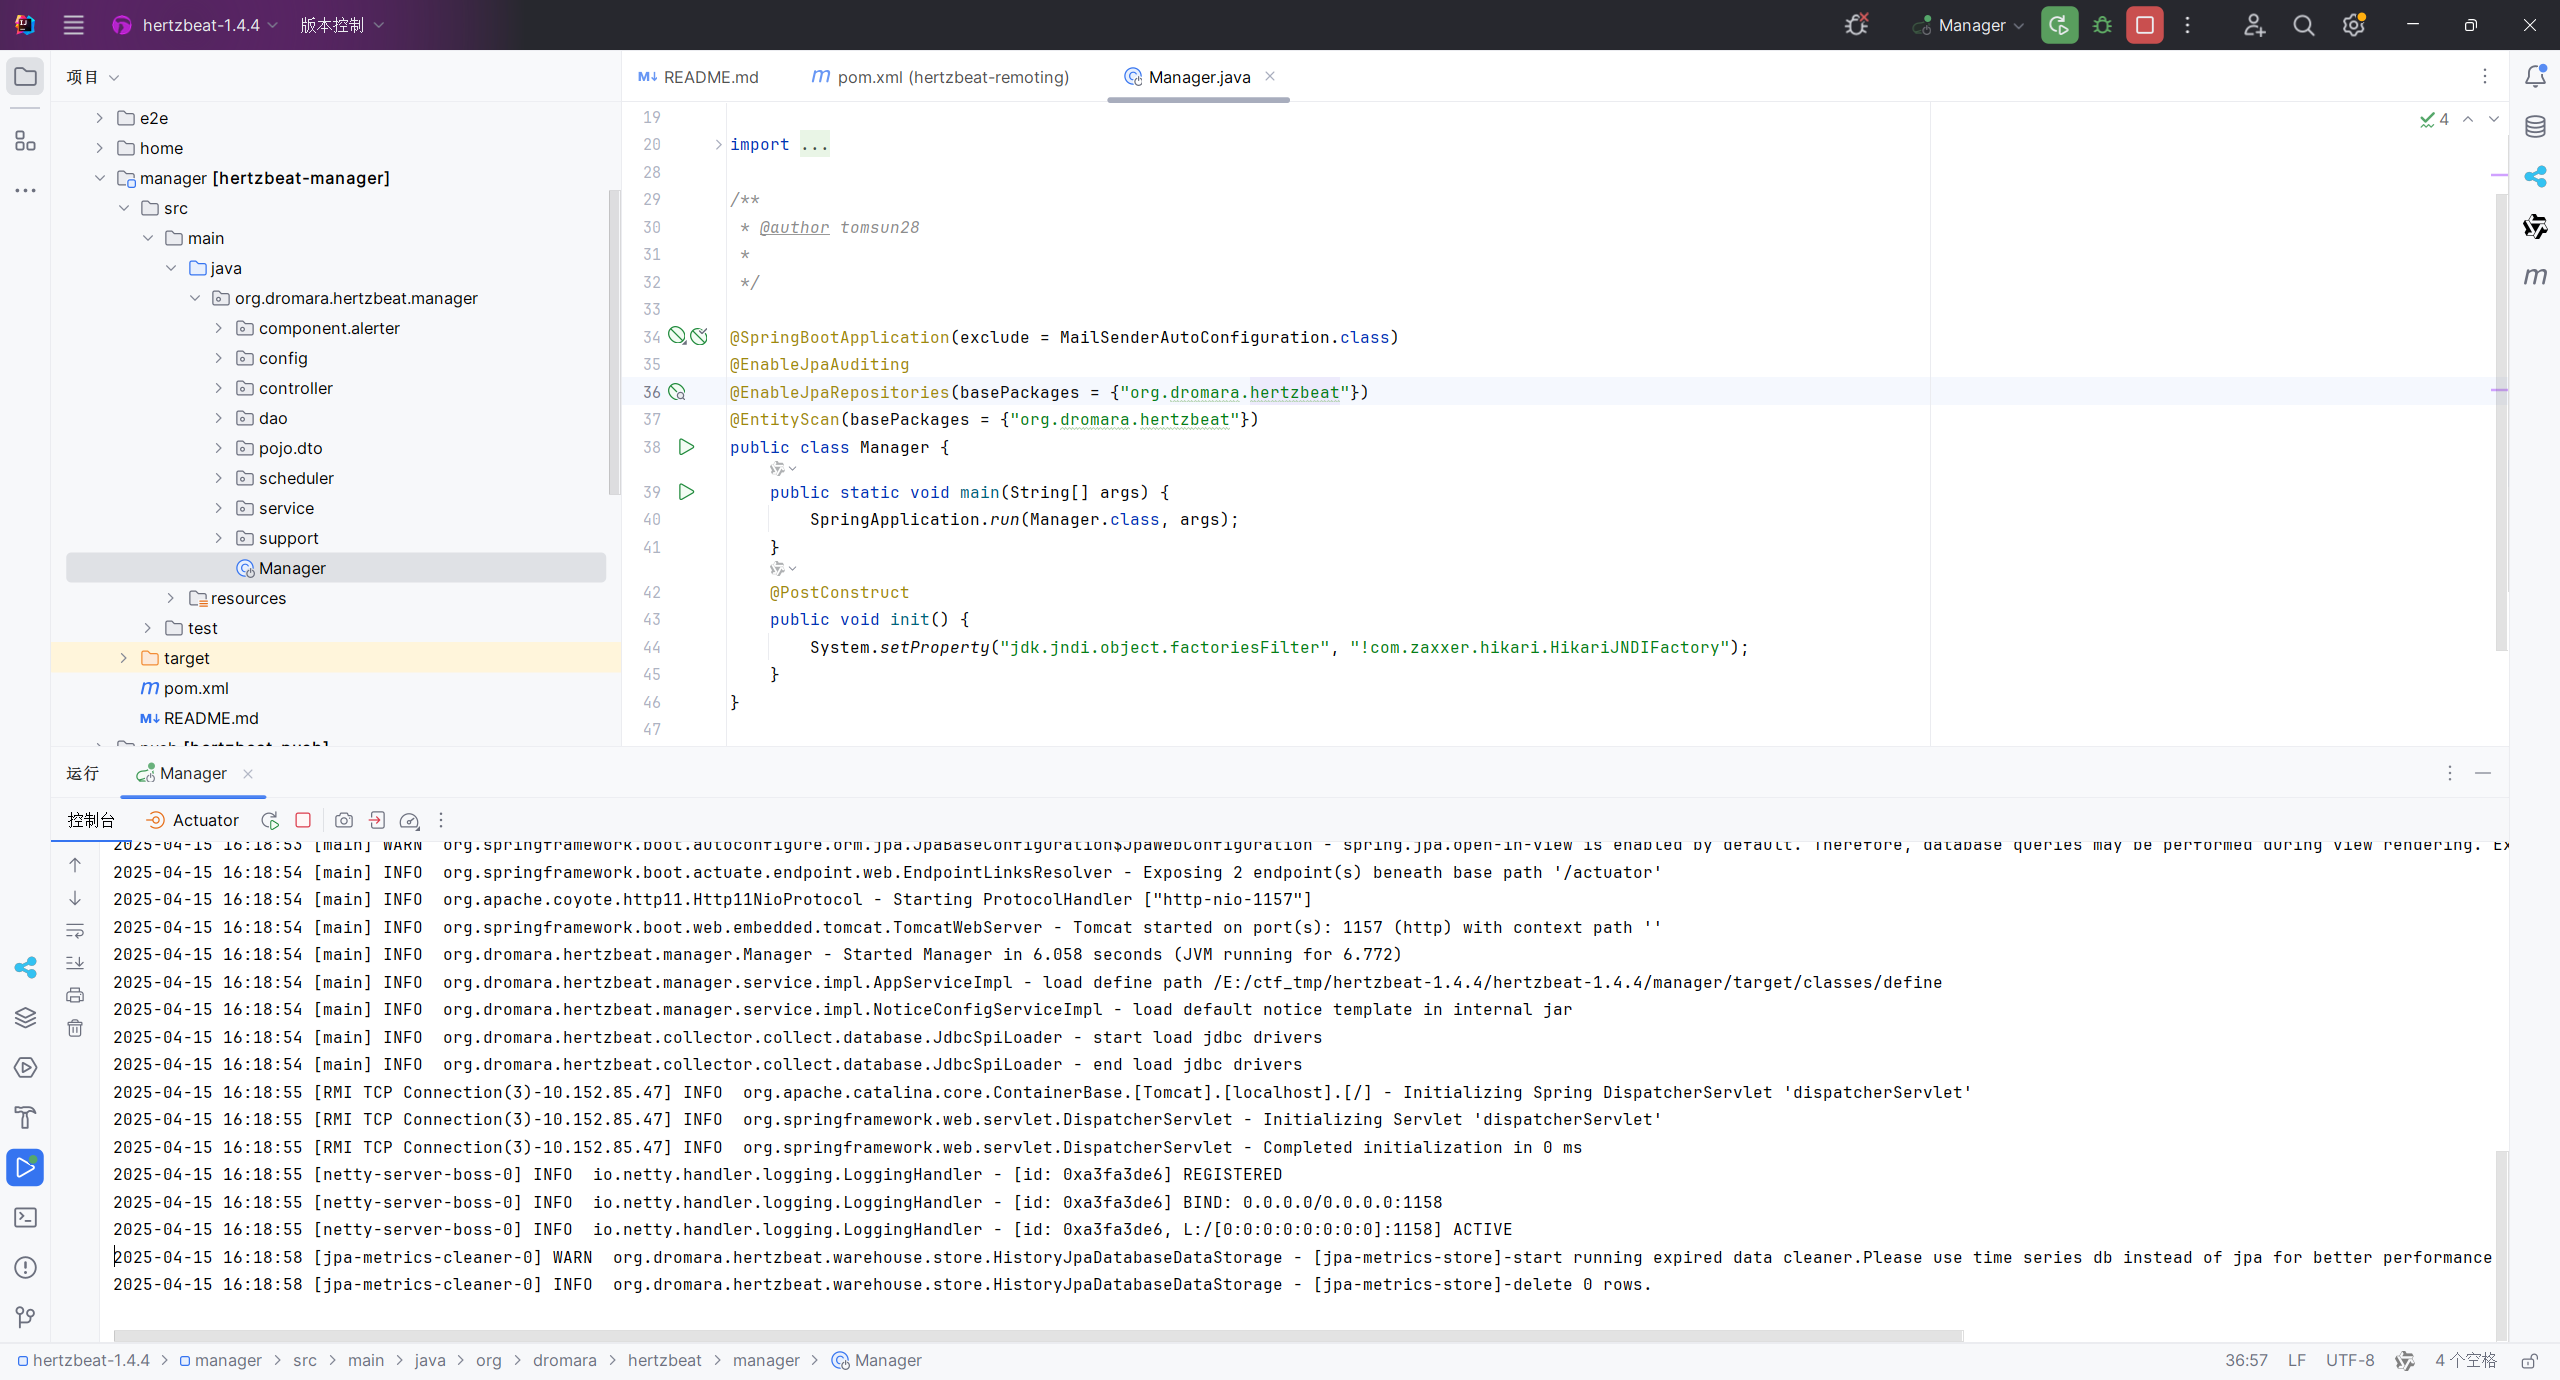
Task: Select the Manager class in the project tree
Action: coord(336,568)
